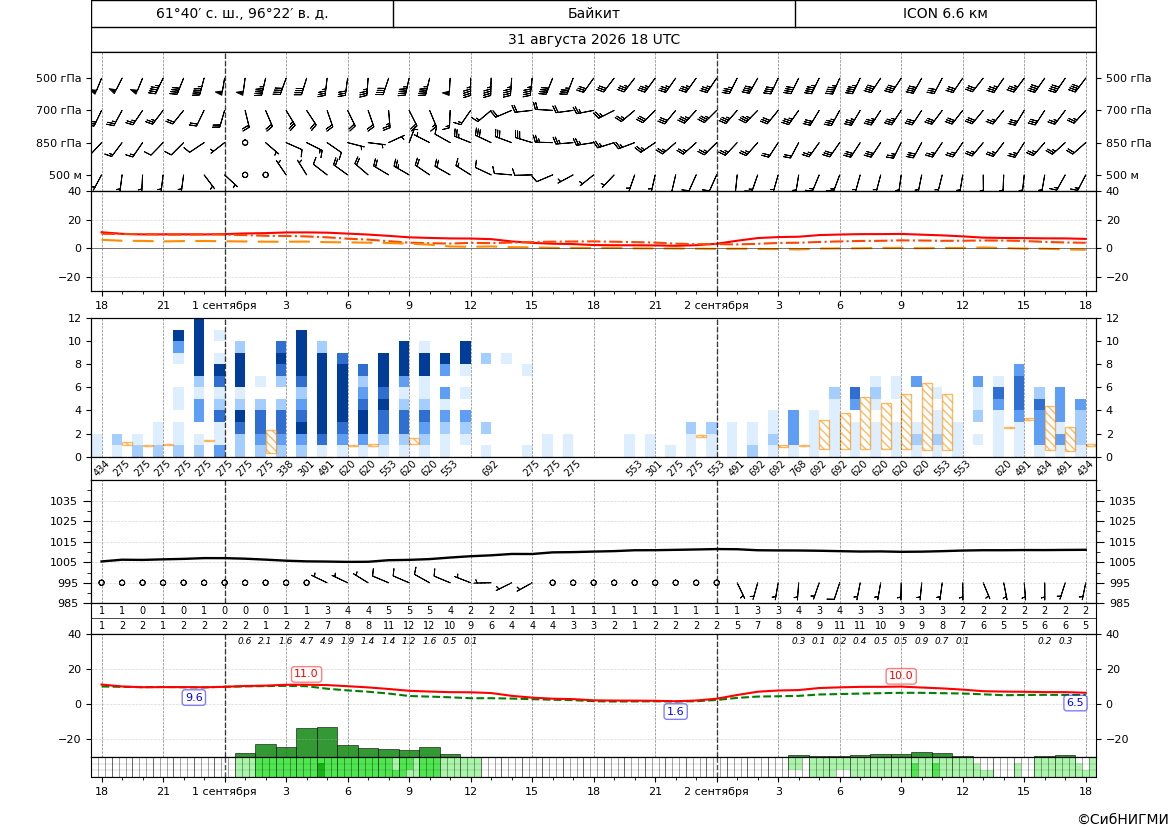Click the blue 6.5 temperature label

point(1074,702)
